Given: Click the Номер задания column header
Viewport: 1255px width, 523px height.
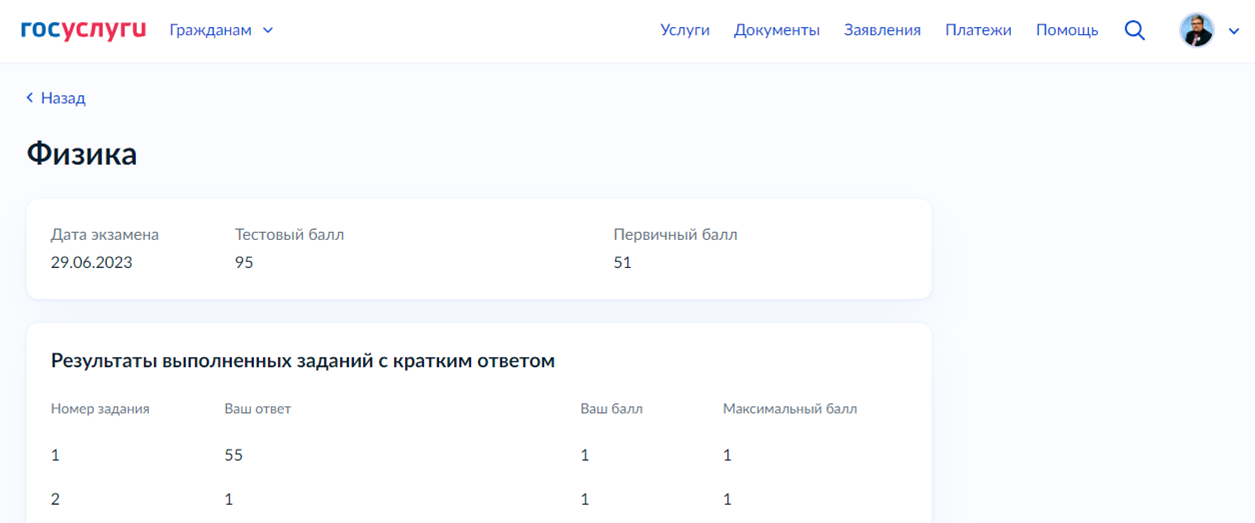Looking at the screenshot, I should tap(100, 409).
